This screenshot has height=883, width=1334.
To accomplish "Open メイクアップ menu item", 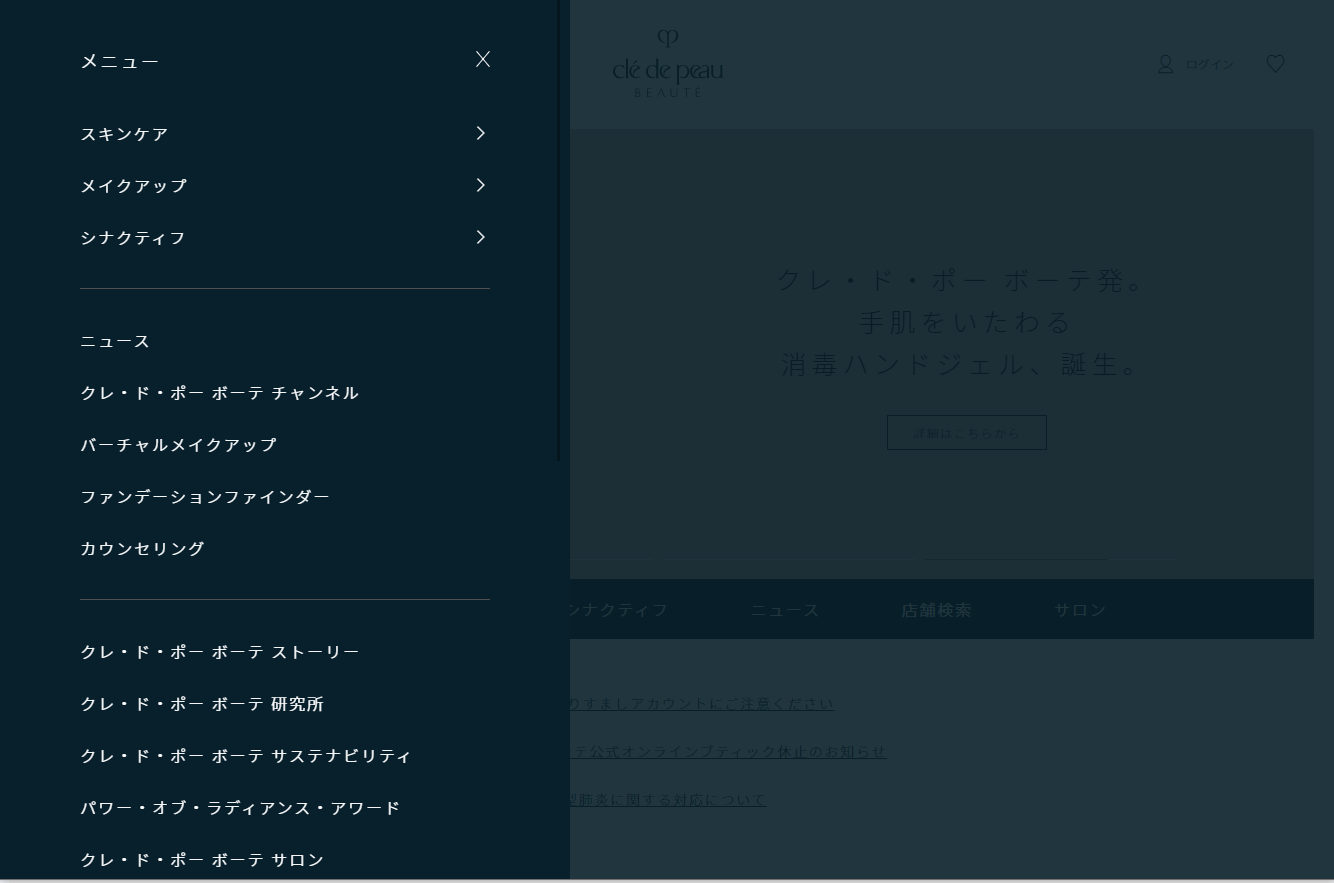I will tap(134, 186).
